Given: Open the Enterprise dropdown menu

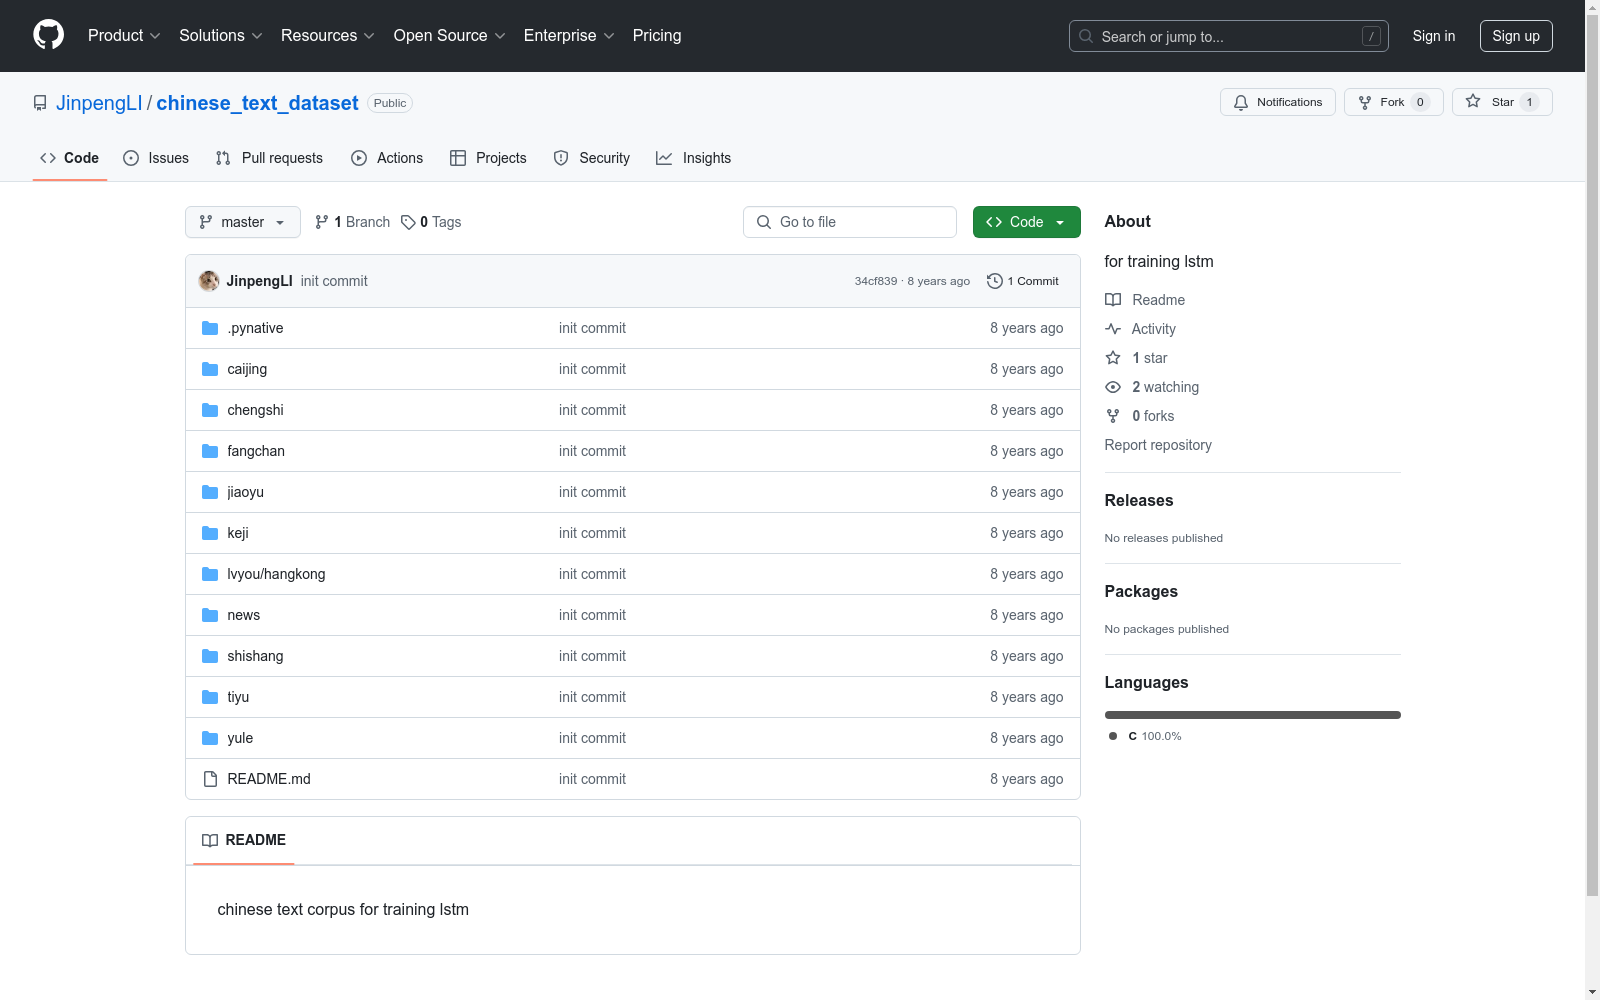Looking at the screenshot, I should 569,35.
